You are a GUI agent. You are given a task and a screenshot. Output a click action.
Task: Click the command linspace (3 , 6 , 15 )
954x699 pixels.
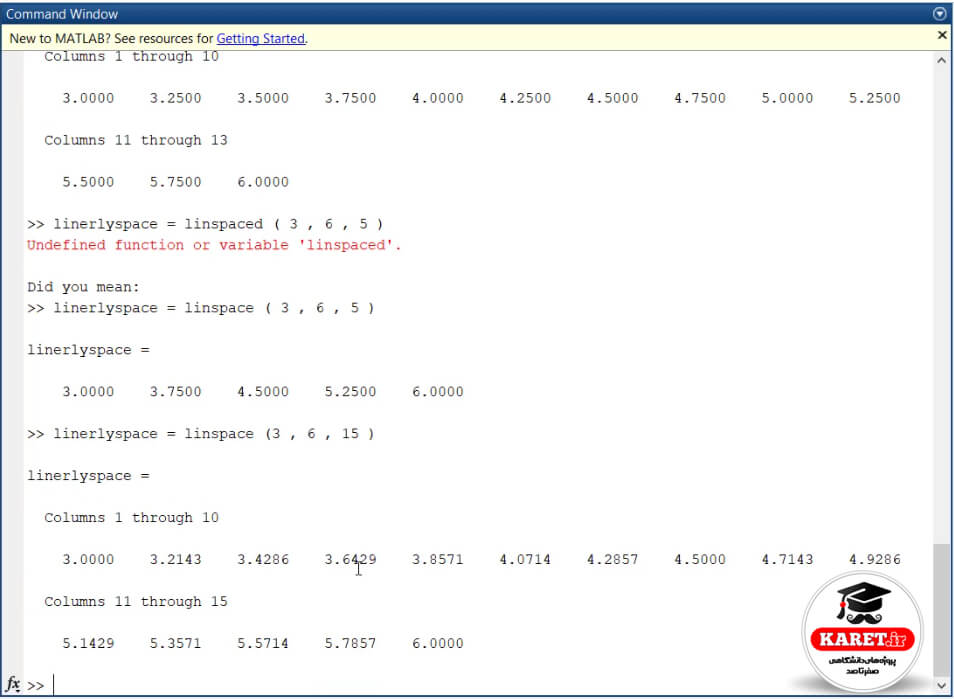click(x=201, y=434)
